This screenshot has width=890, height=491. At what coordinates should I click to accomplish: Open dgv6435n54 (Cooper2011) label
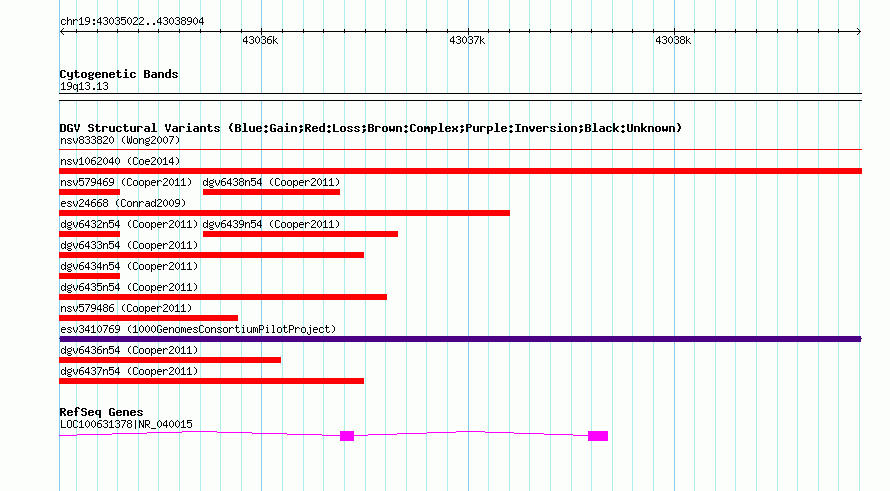coord(129,287)
